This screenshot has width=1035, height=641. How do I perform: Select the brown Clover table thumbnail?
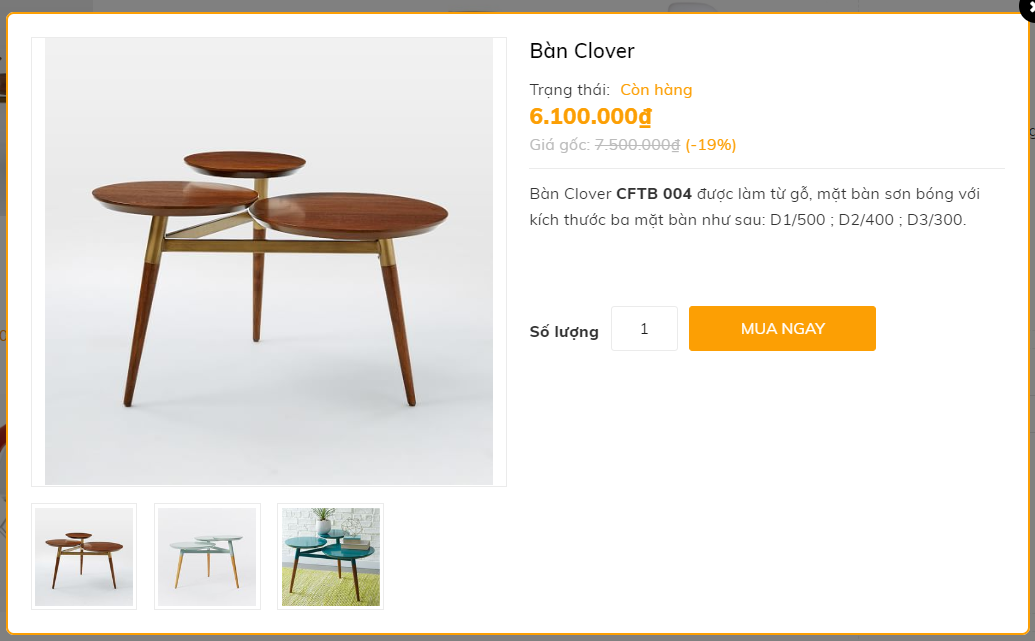pos(84,557)
